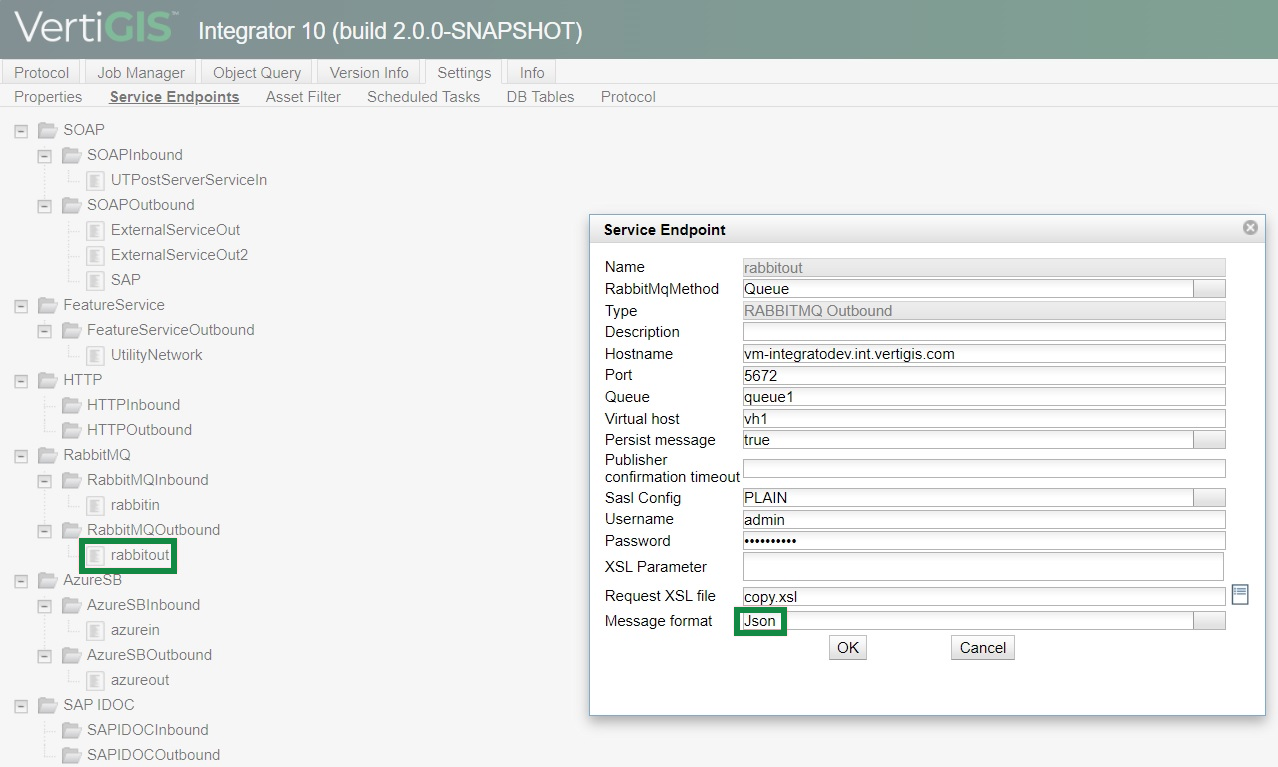Cancel the Service Endpoint dialog
The width and height of the screenshot is (1278, 767).
point(983,648)
